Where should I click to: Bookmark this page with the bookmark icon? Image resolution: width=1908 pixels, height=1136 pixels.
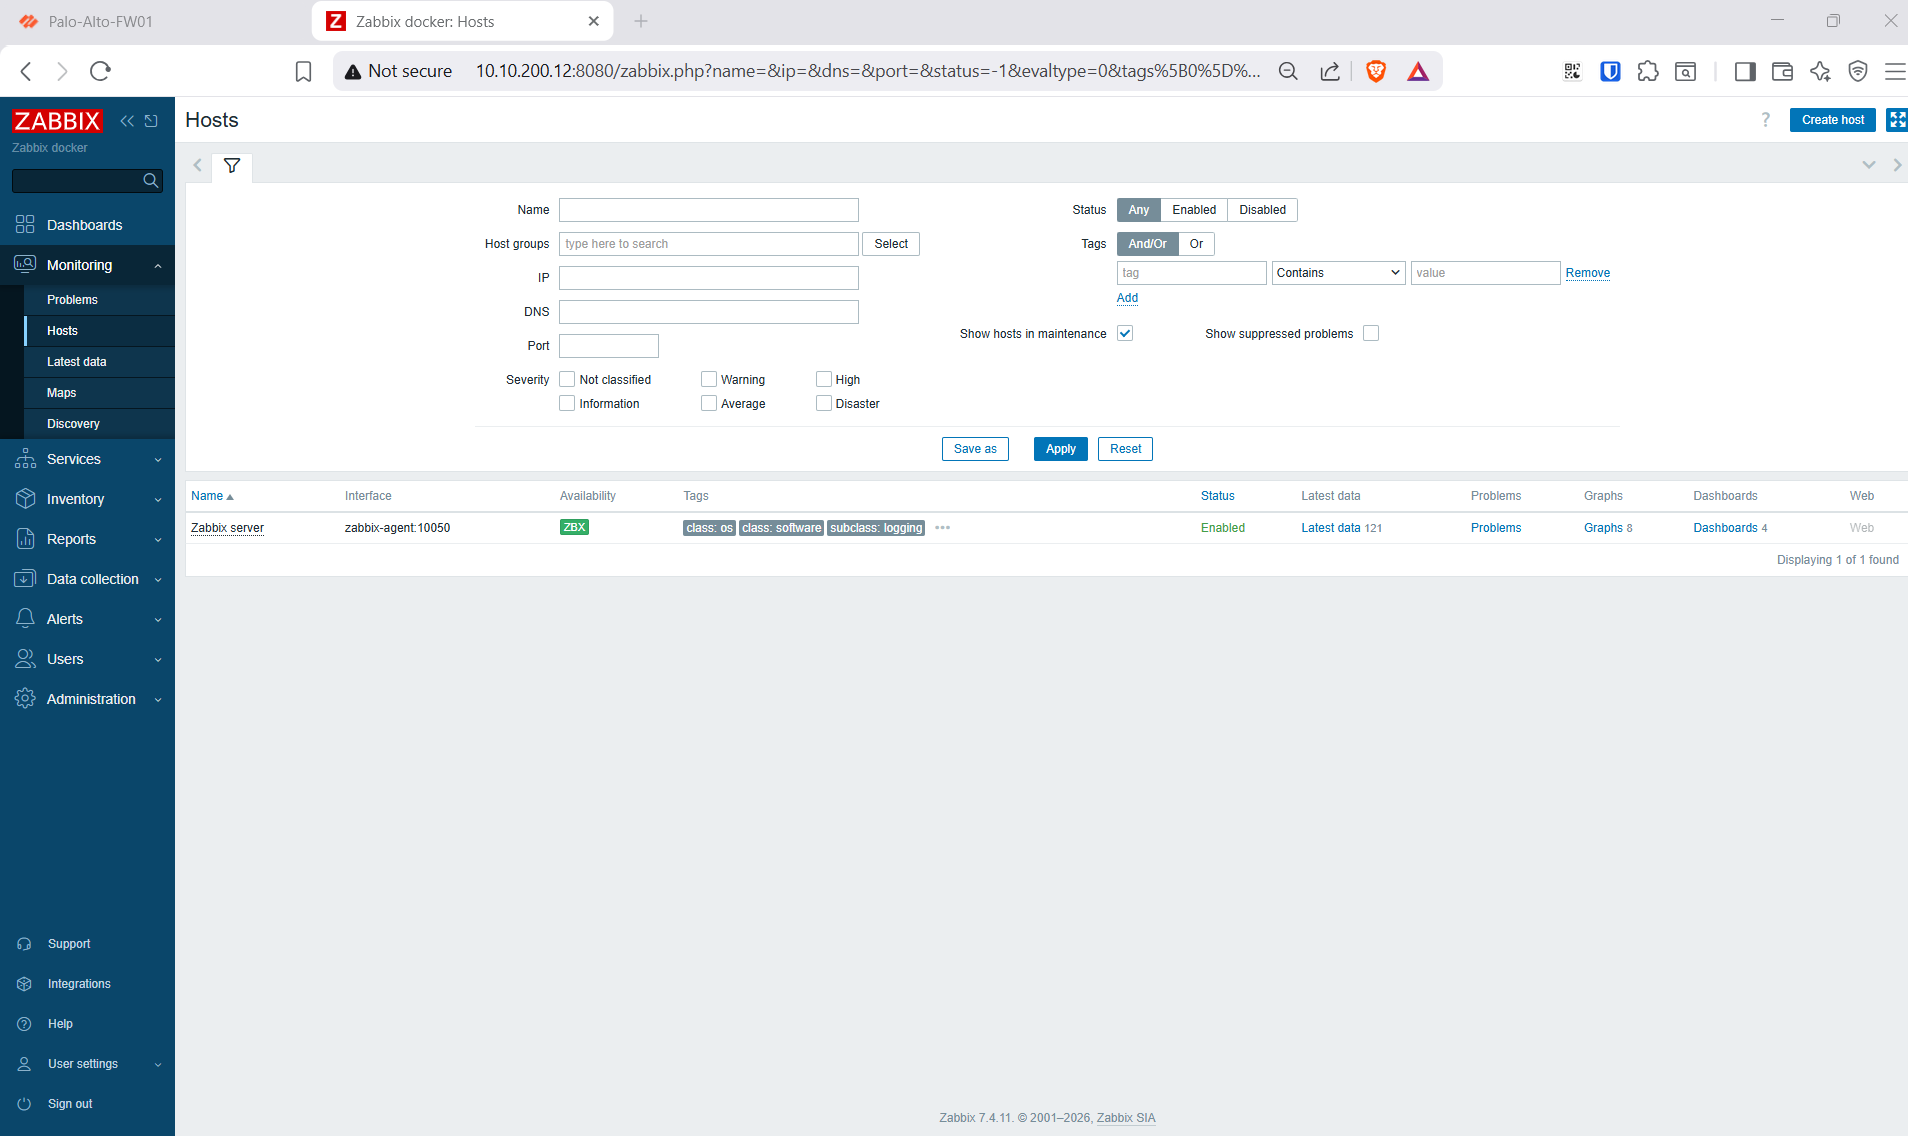pyautogui.click(x=304, y=71)
